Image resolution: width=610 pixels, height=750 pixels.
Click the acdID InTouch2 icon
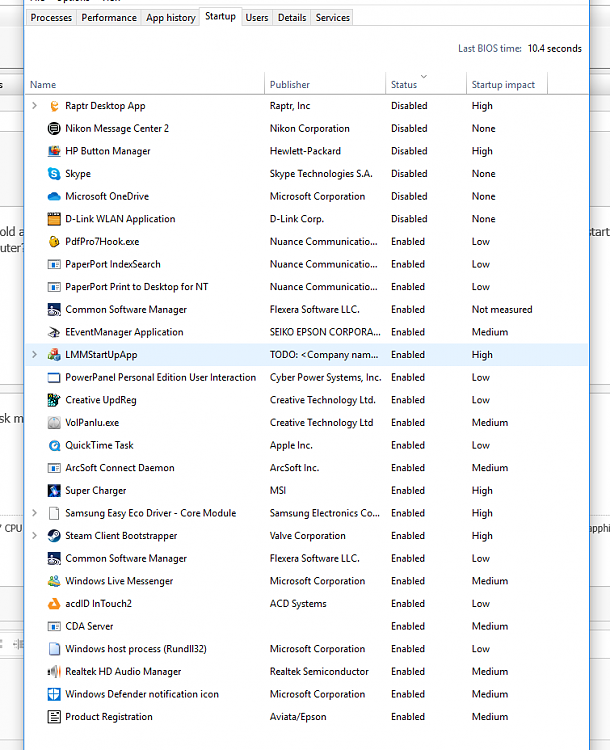(54, 604)
